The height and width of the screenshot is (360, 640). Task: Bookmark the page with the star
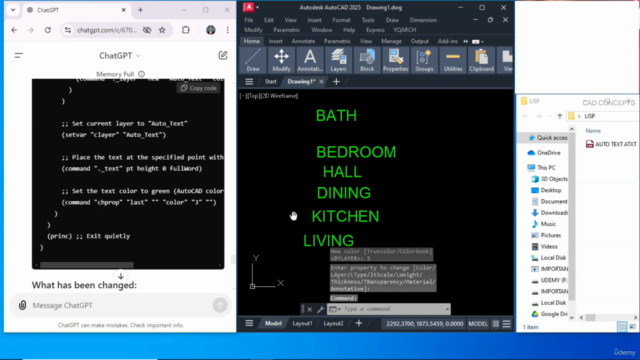162,30
